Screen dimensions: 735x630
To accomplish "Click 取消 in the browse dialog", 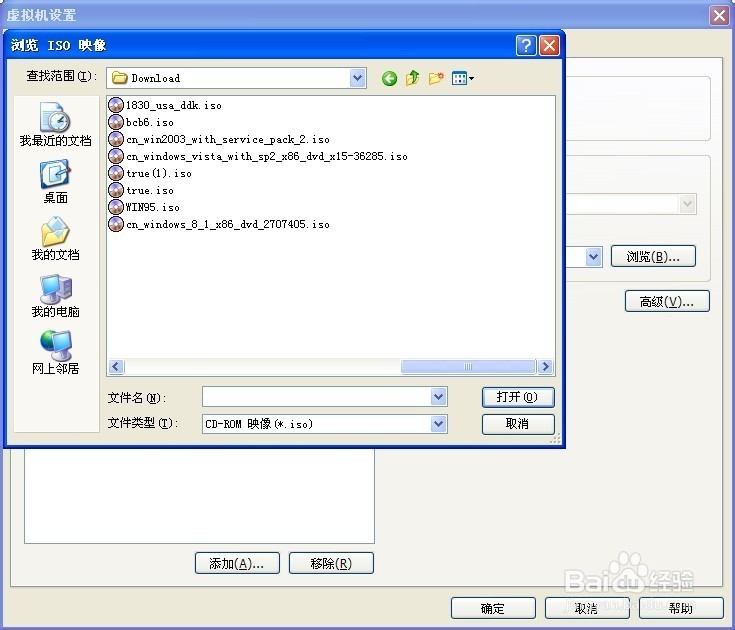I will coord(518,424).
